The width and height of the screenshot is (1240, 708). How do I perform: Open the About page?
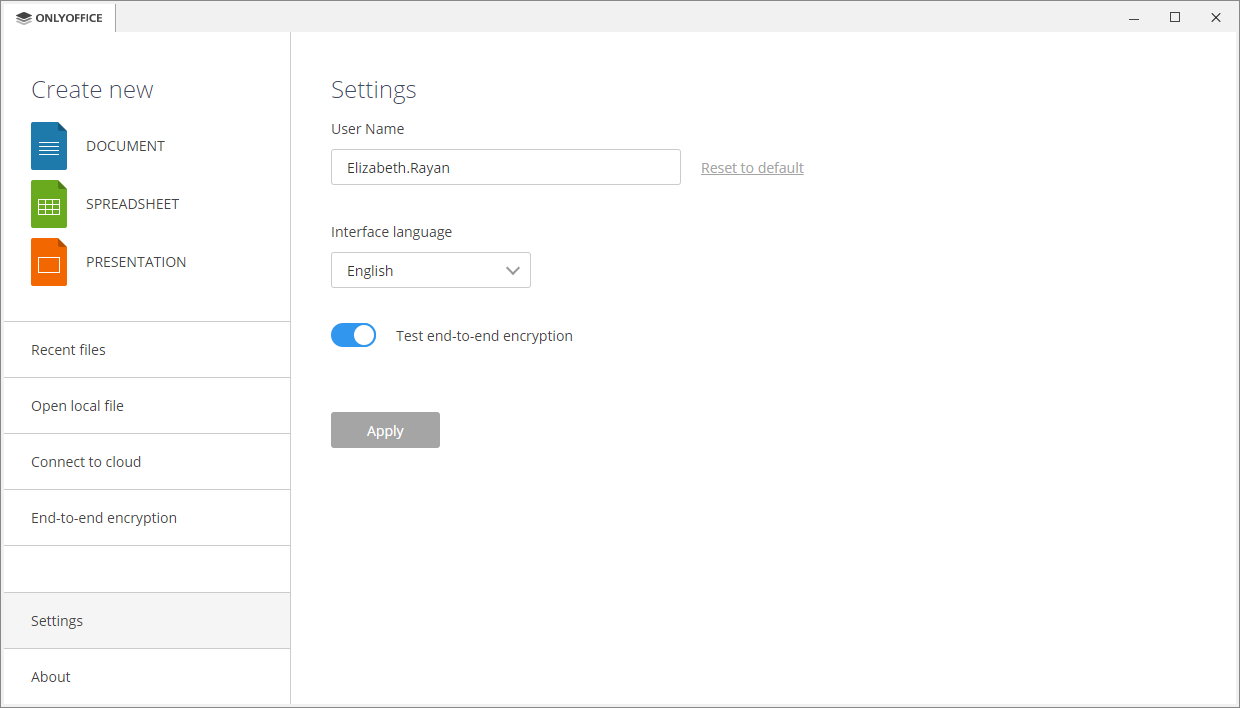pos(51,677)
